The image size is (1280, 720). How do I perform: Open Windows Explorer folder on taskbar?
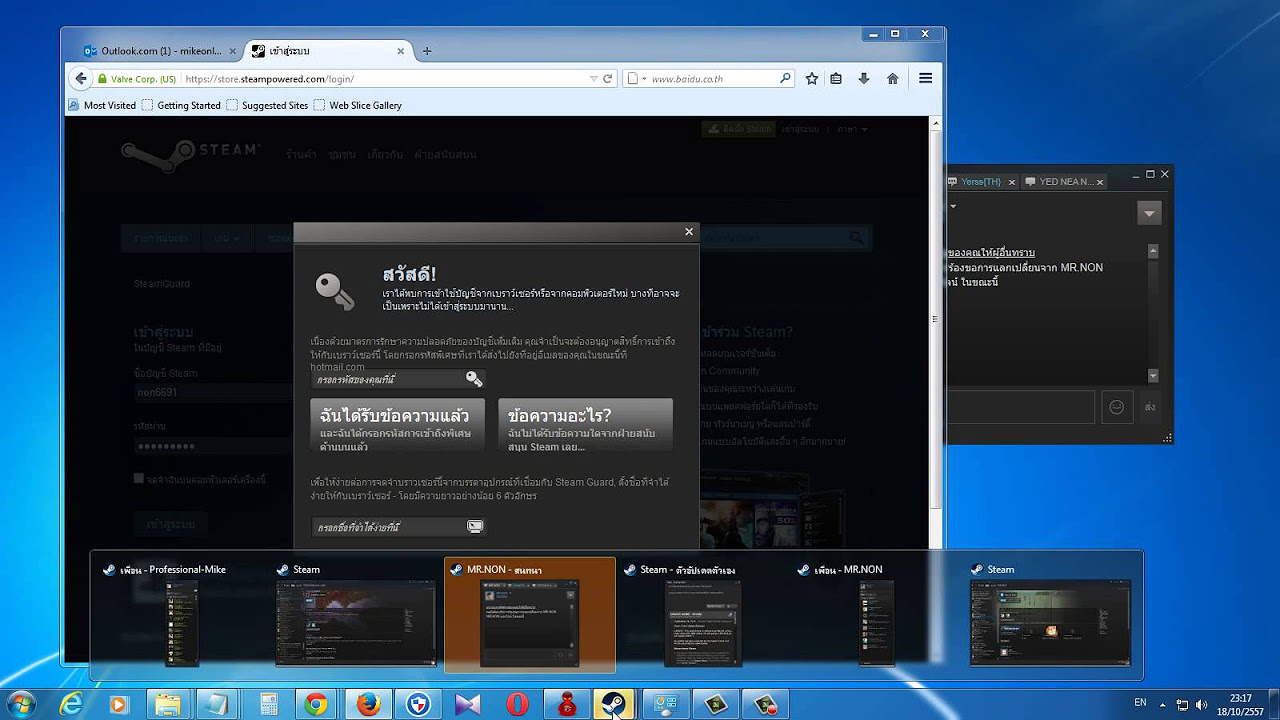168,704
